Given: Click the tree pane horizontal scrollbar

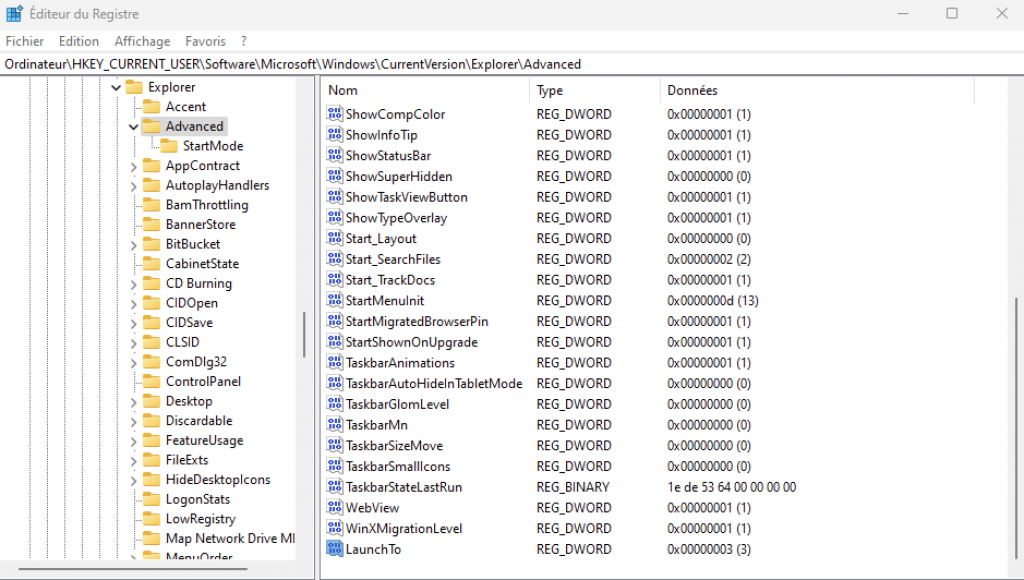Looking at the screenshot, I should coord(133,569).
